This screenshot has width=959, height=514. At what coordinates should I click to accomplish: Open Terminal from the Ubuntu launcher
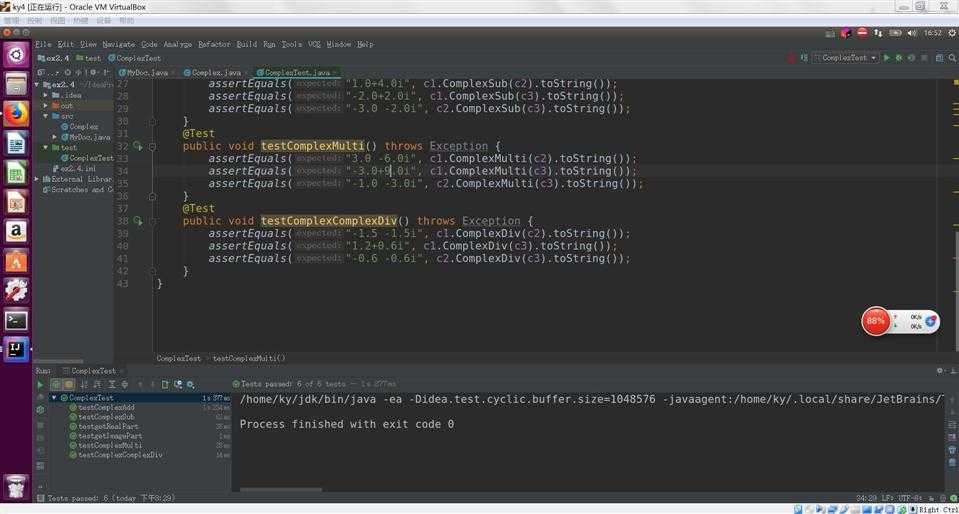click(x=17, y=320)
